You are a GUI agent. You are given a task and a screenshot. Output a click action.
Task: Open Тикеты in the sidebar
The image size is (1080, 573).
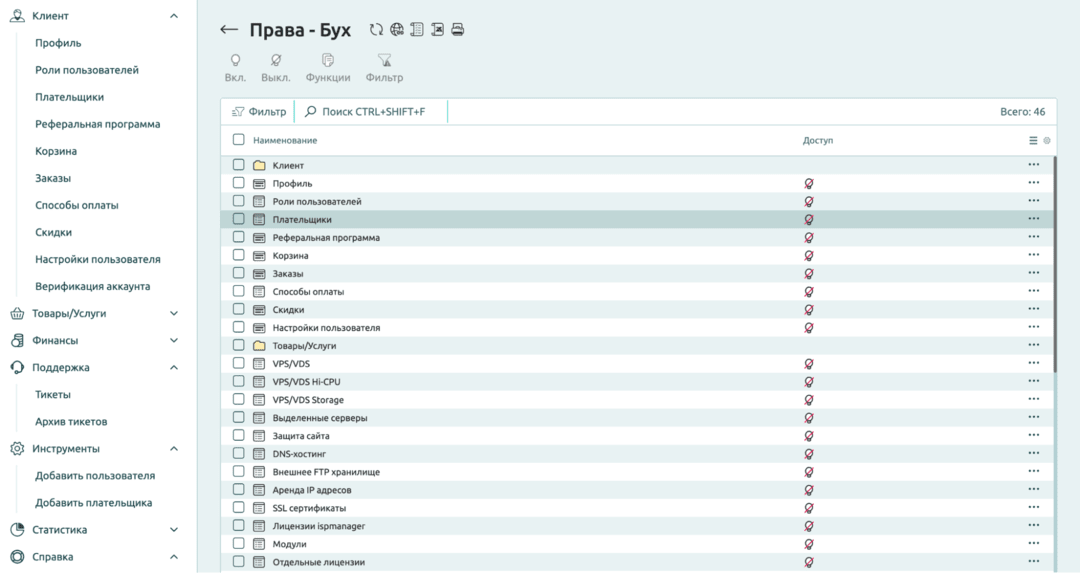[53, 395]
